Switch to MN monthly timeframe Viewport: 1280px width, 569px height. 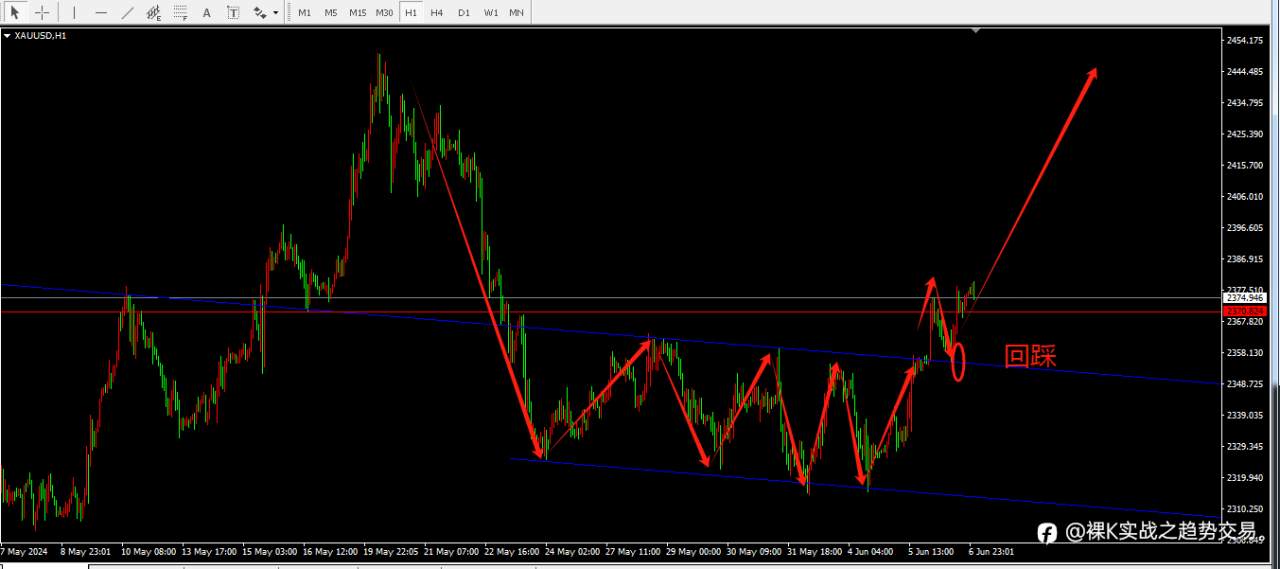coord(516,13)
